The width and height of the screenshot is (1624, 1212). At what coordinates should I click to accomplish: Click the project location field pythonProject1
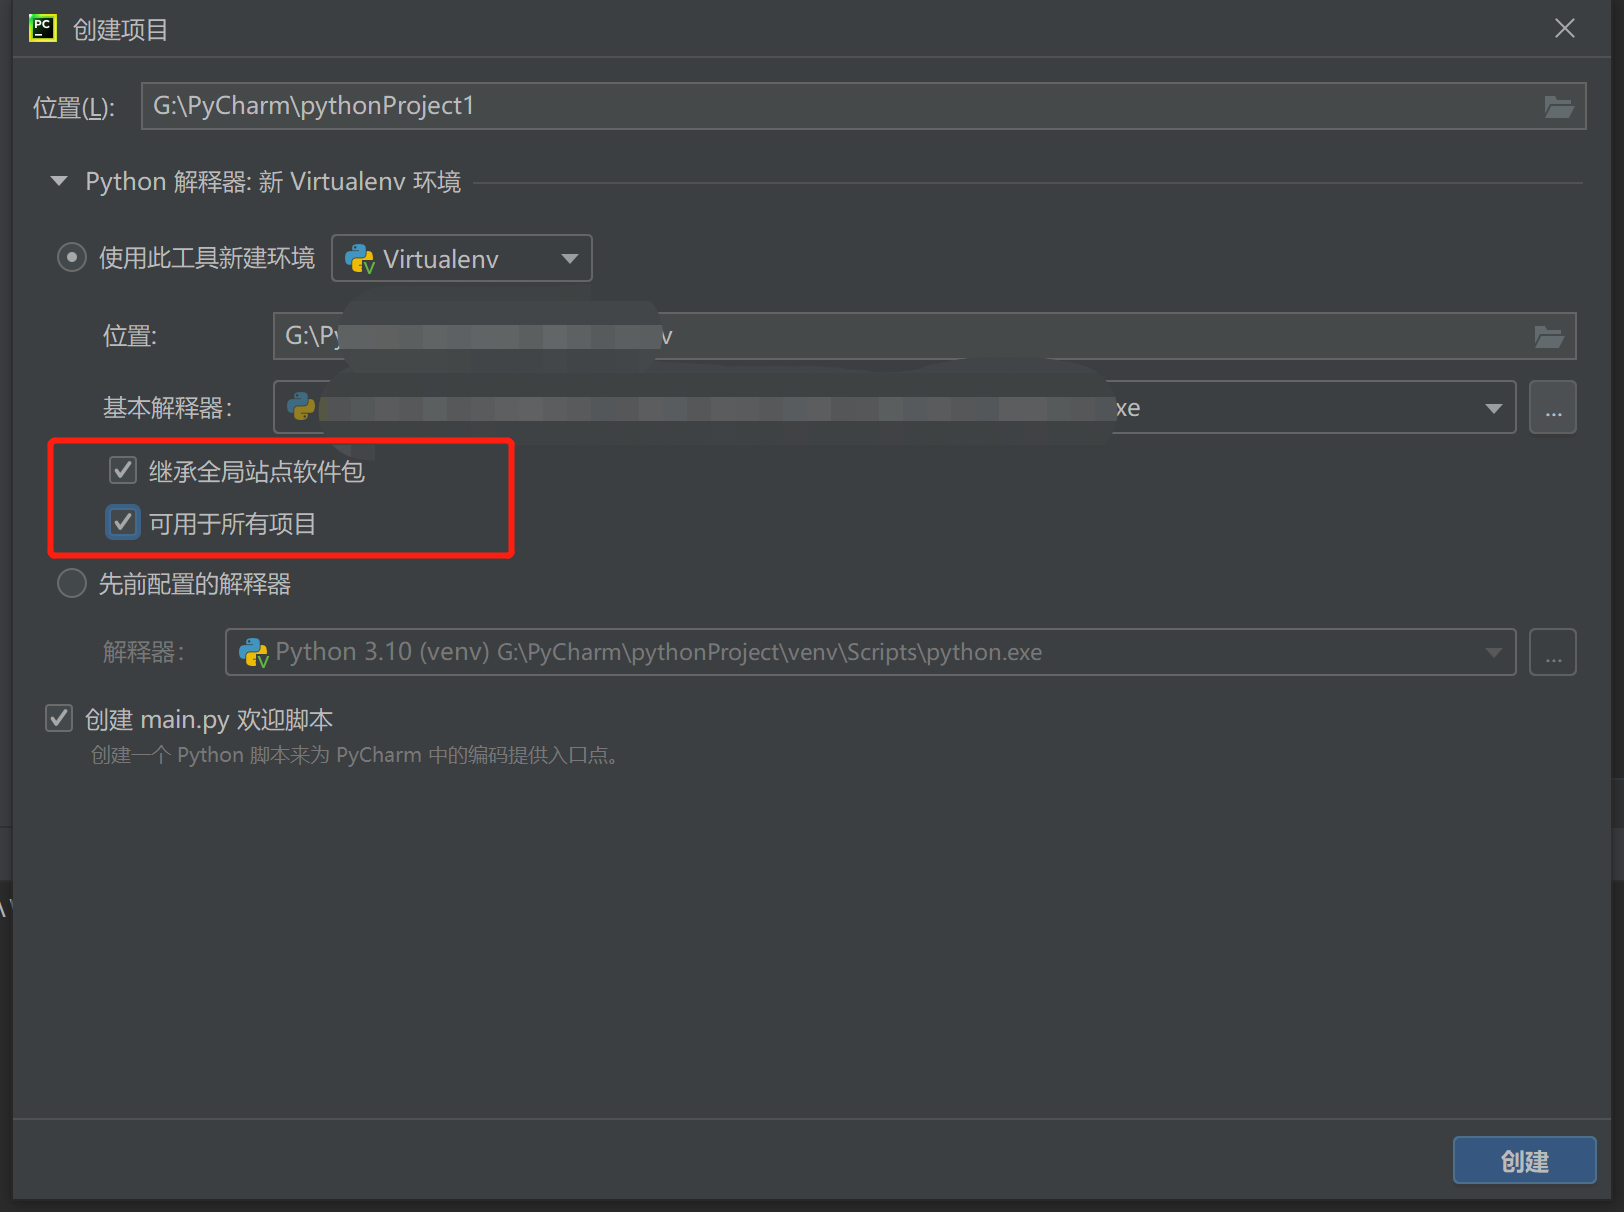click(x=864, y=106)
